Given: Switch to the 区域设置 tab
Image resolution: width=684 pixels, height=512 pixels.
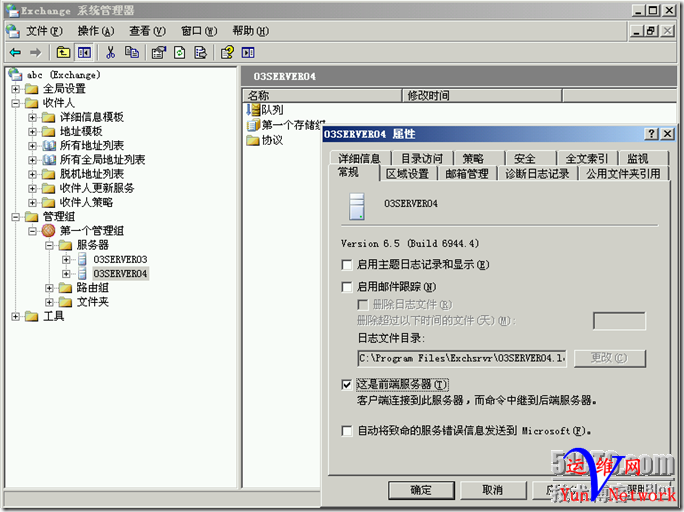Looking at the screenshot, I should pos(407,174).
